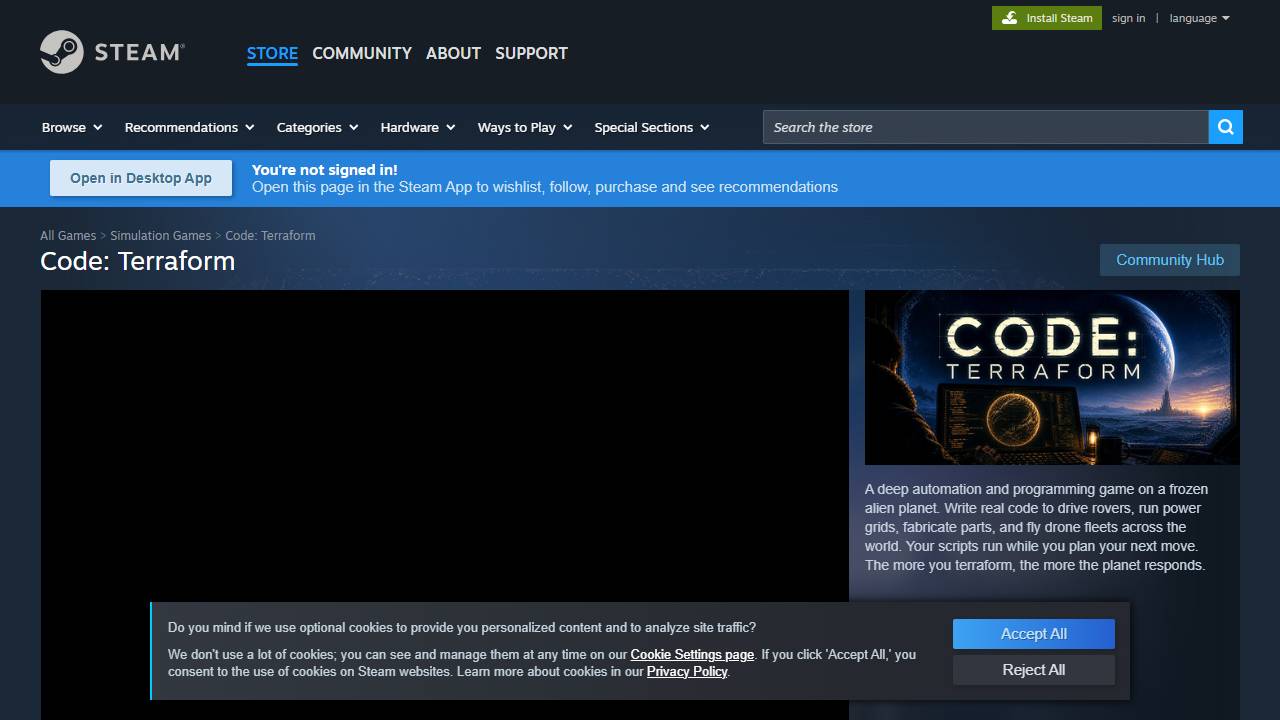Switch to the COMMUNITY tab
Screen dimensions: 1280x720
click(362, 53)
